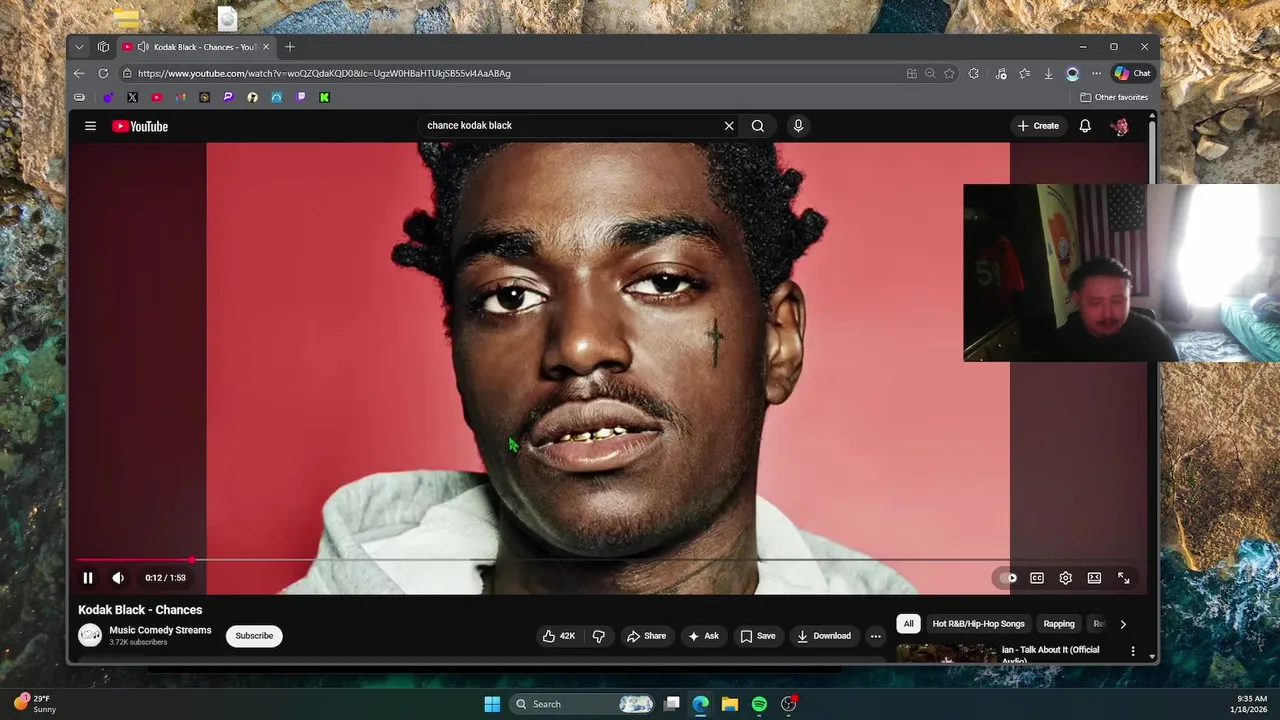Toggle the autoplay switch in player controls
The height and width of the screenshot is (720, 1280).
[1007, 578]
